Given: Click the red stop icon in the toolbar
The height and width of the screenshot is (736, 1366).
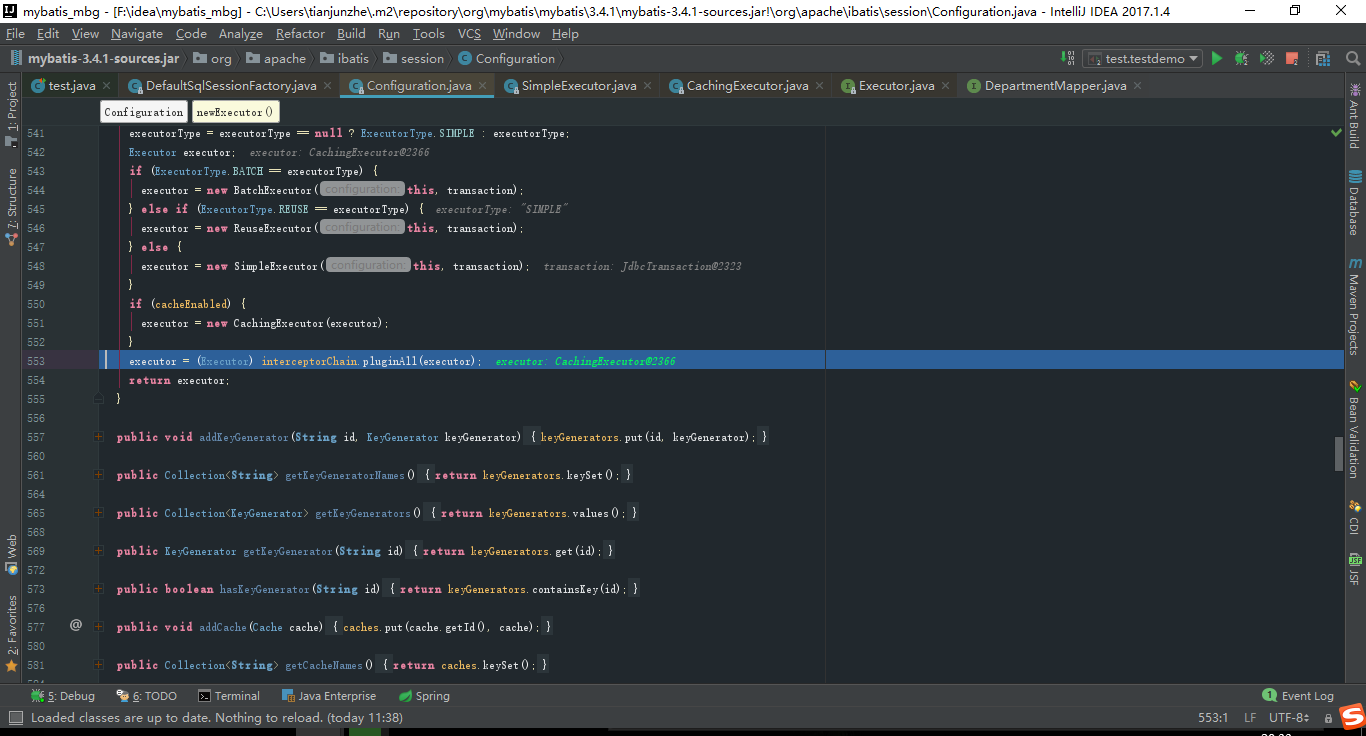Looking at the screenshot, I should pyautogui.click(x=1291, y=58).
